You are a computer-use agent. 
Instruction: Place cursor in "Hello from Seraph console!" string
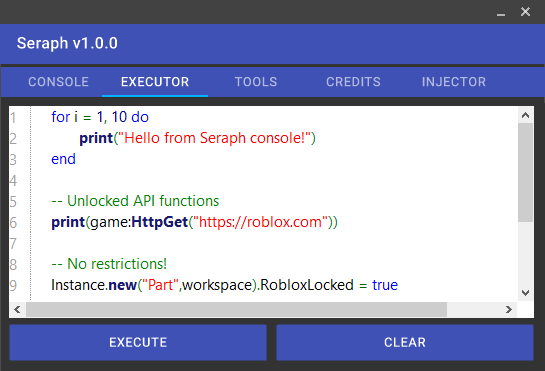coord(214,138)
